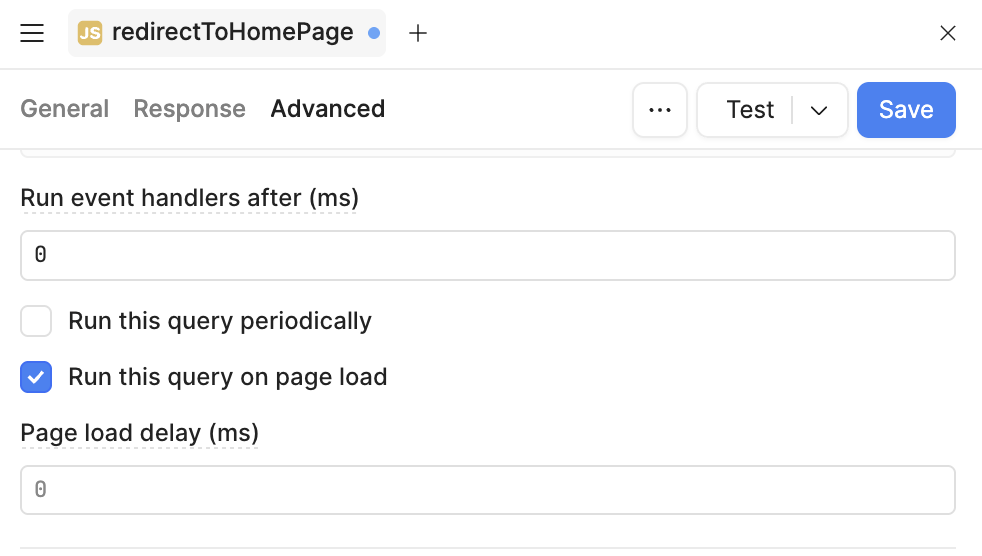Screen dimensions: 982x556
Task: Add a new query with the plus icon
Action: 418,33
